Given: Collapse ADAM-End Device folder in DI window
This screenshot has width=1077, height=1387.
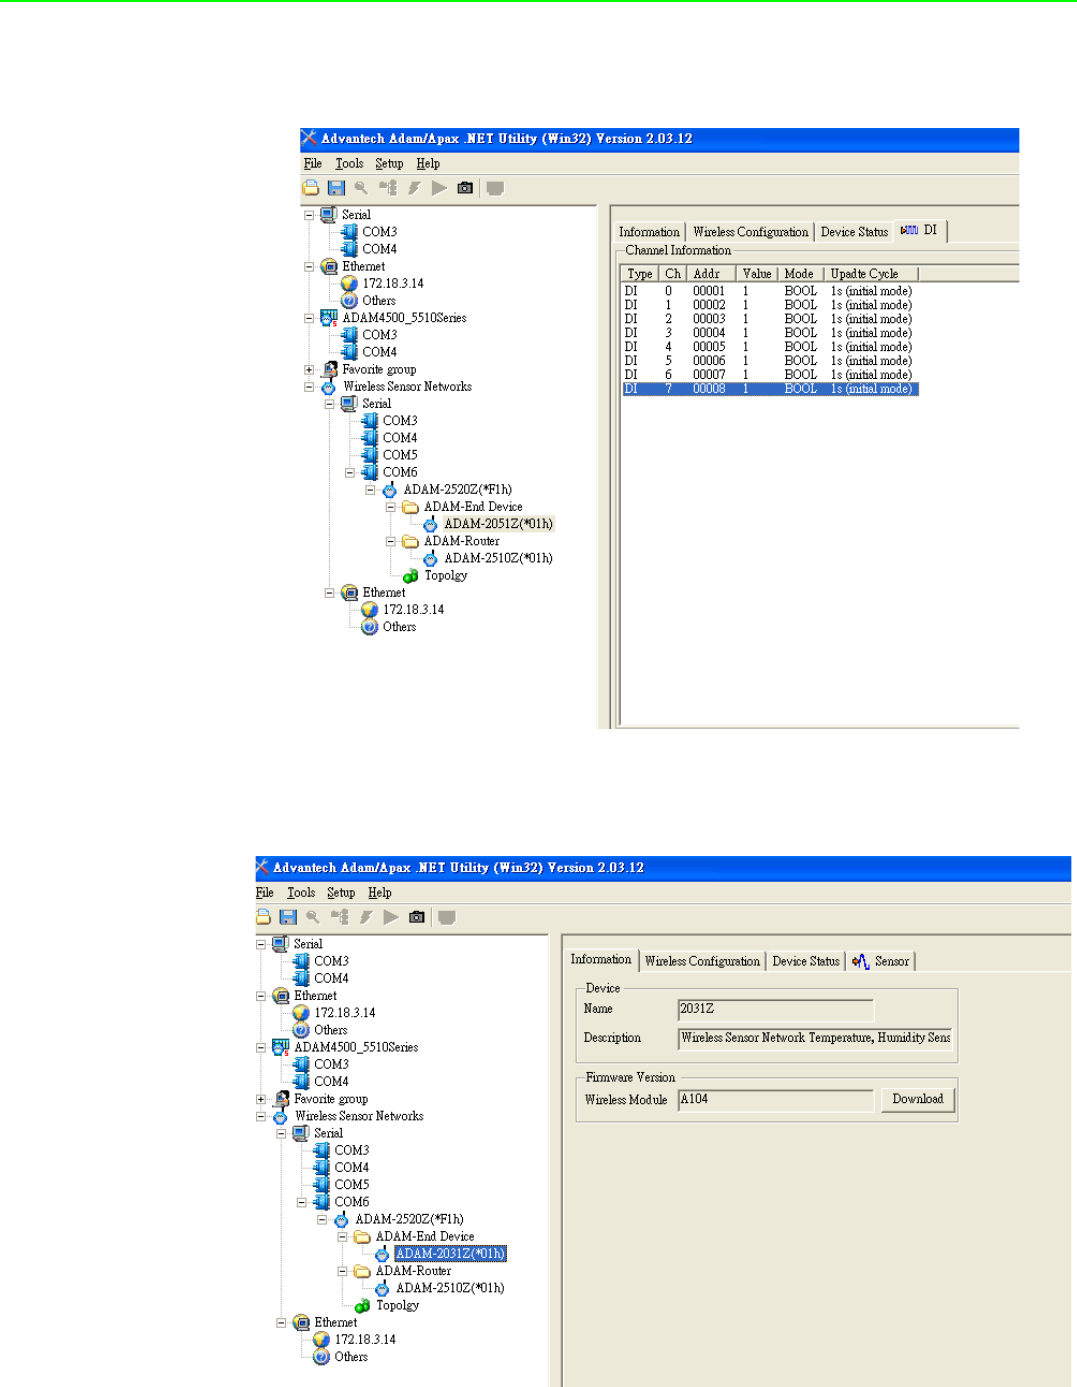Looking at the screenshot, I should [x=391, y=507].
